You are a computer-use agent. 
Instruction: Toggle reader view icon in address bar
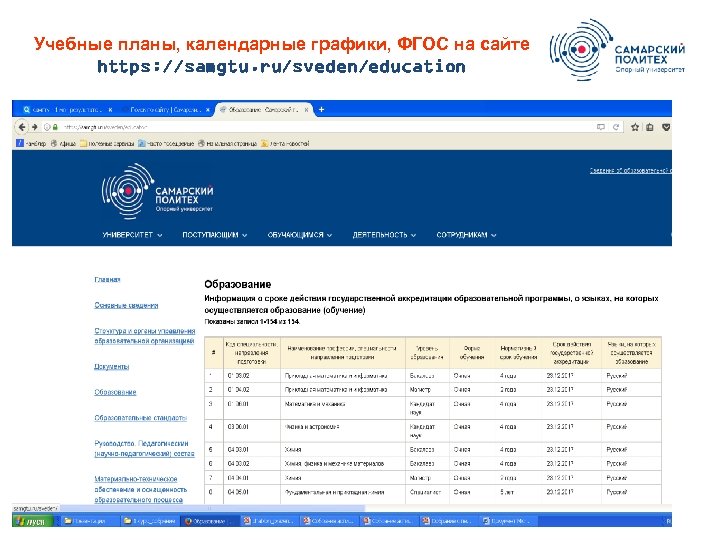601,127
